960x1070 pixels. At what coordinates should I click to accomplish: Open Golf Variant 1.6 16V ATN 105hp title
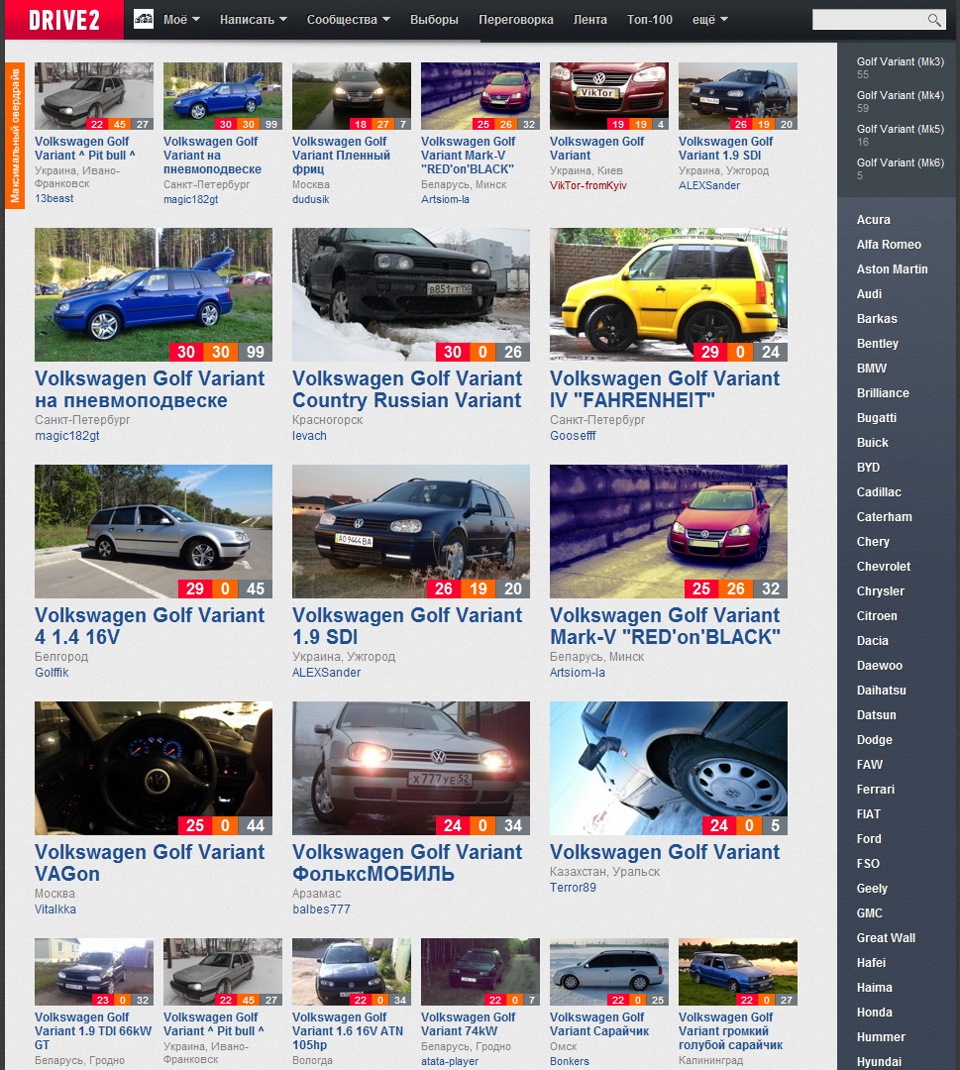347,1031
